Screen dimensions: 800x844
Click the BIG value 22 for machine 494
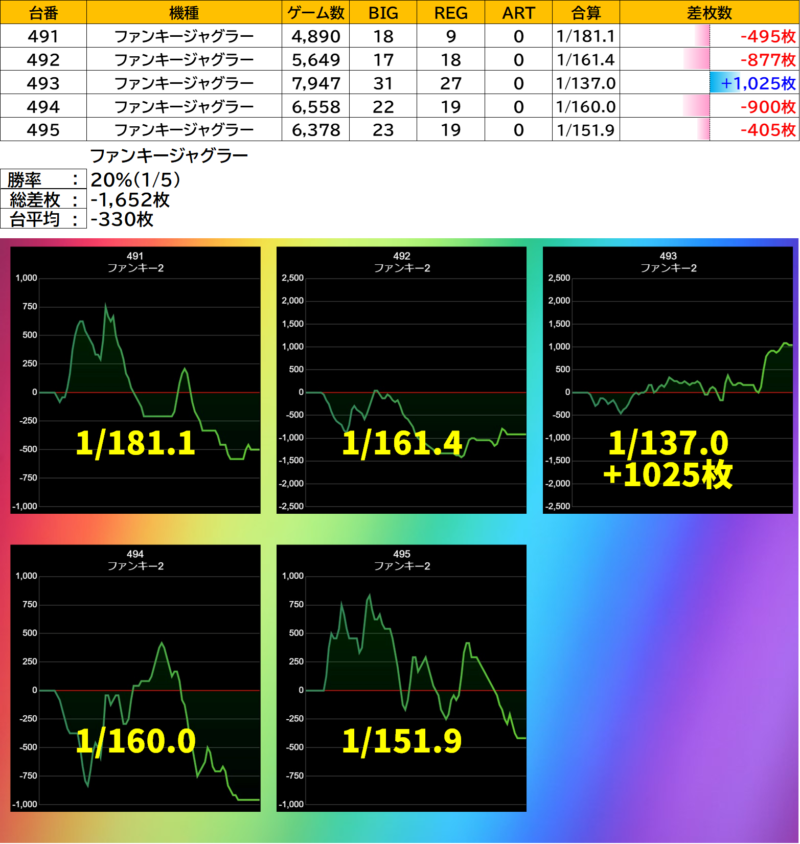pos(383,106)
